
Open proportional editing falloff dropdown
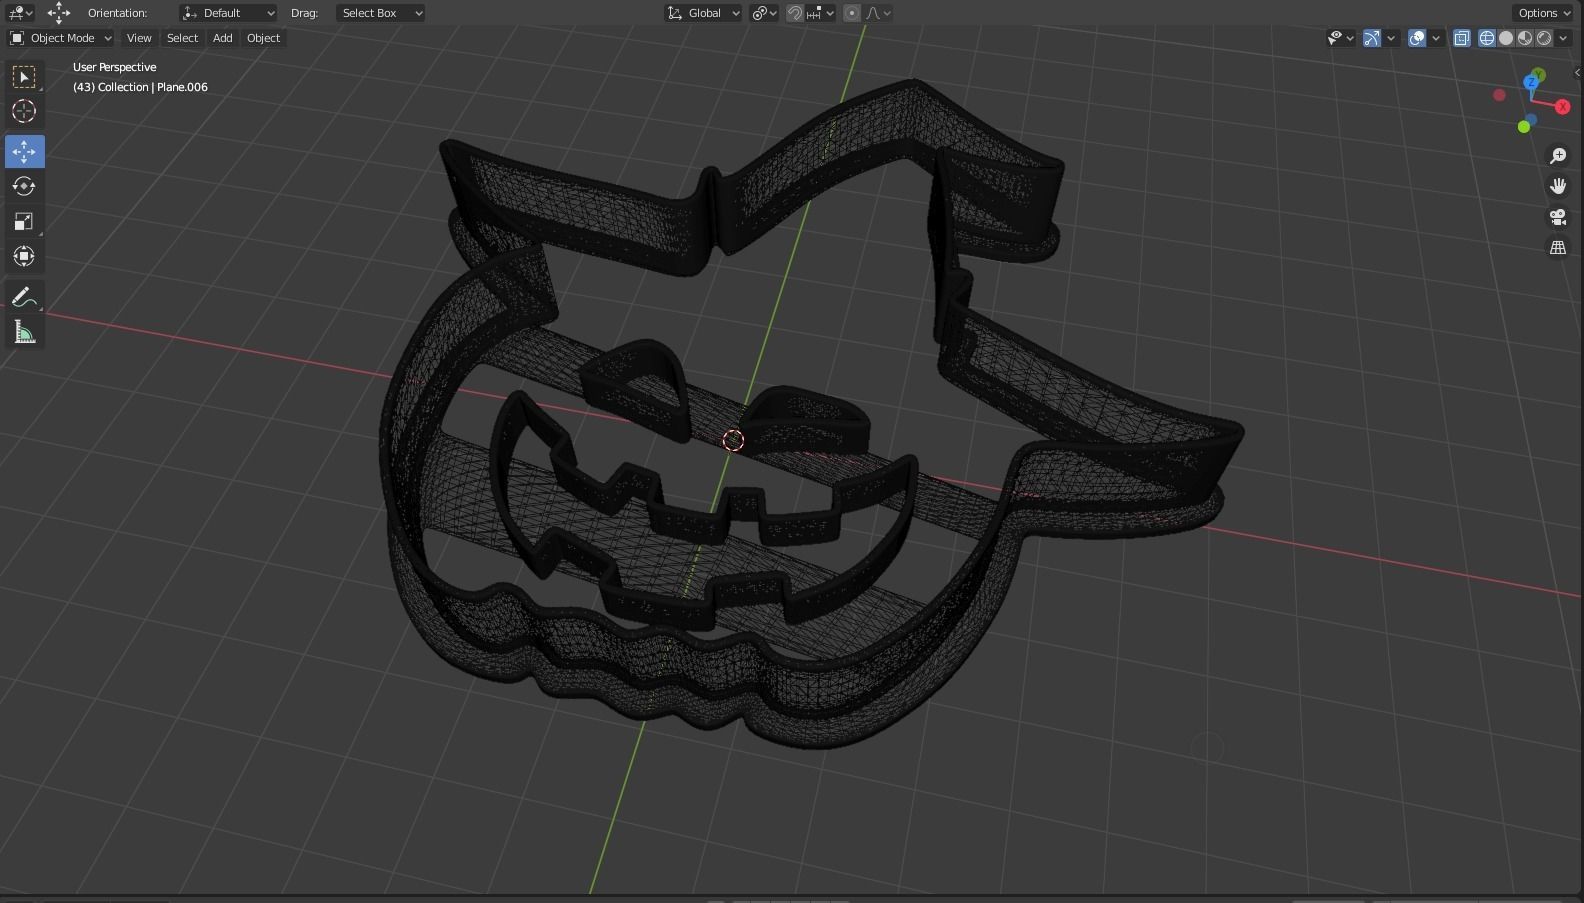[x=877, y=13]
